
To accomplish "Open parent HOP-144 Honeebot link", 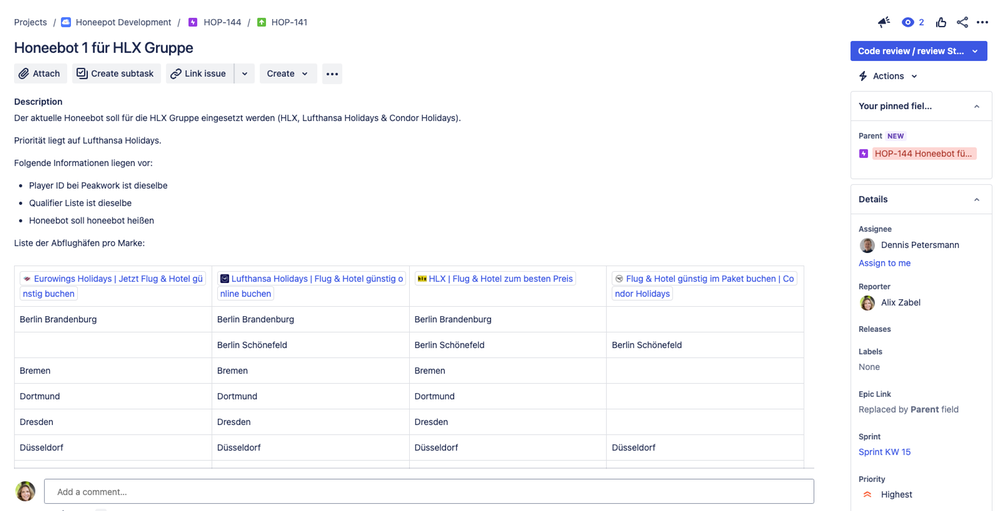I will [x=924, y=154].
